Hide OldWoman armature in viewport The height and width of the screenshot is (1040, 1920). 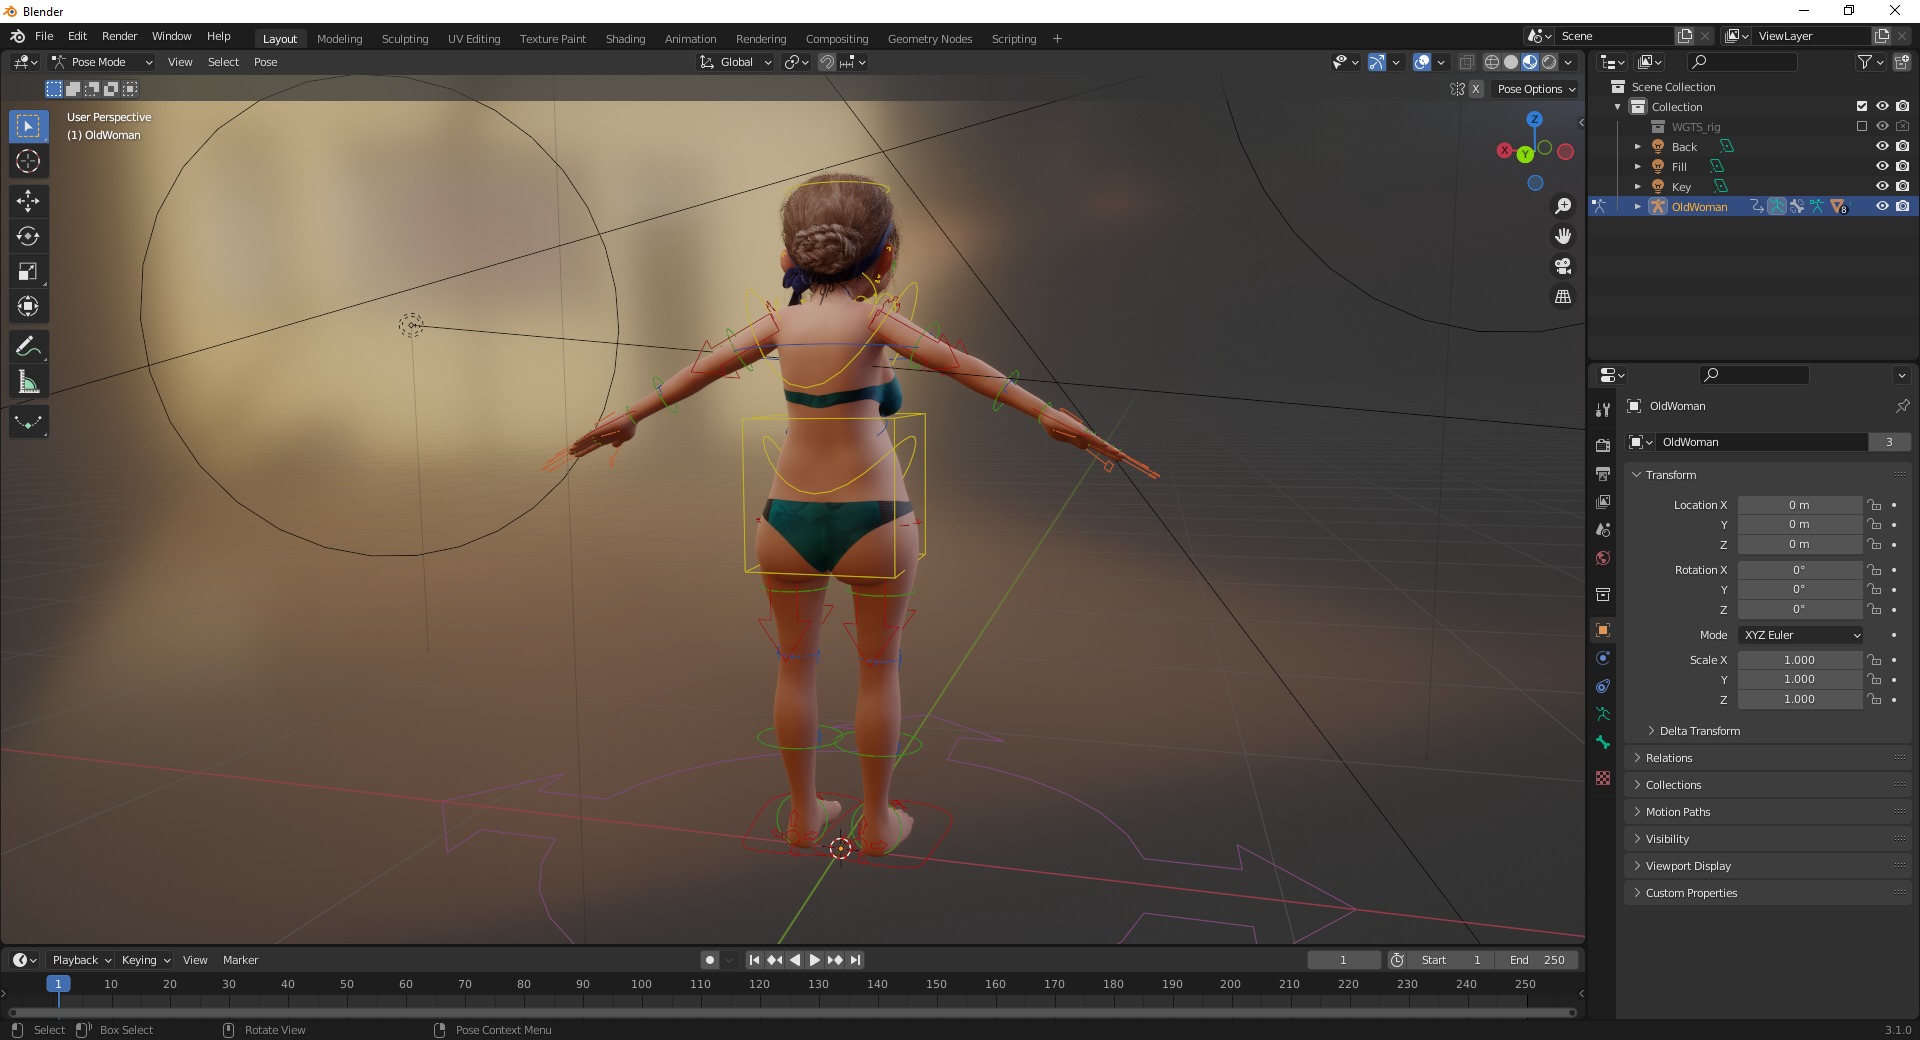1882,206
